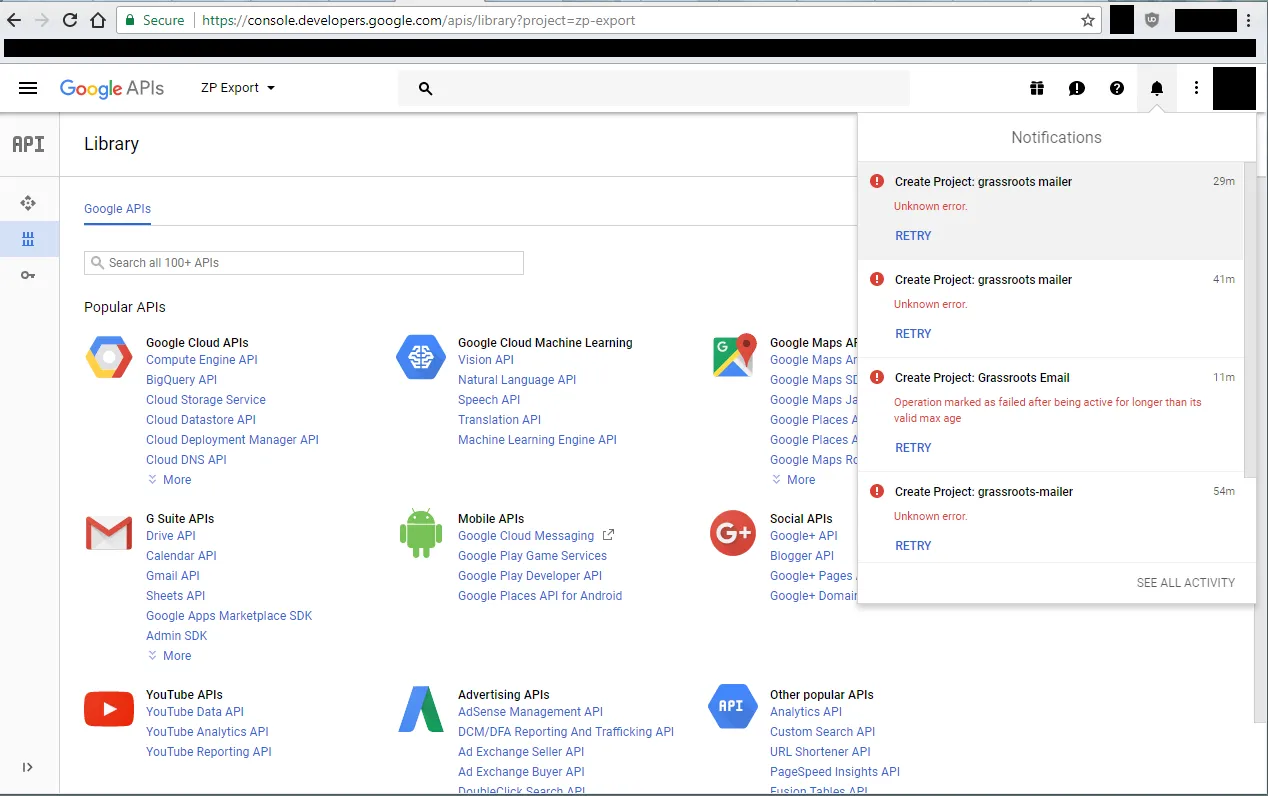Open the Chrome three-dot menu
Screen dimensions: 1268x796
pos(1248,20)
